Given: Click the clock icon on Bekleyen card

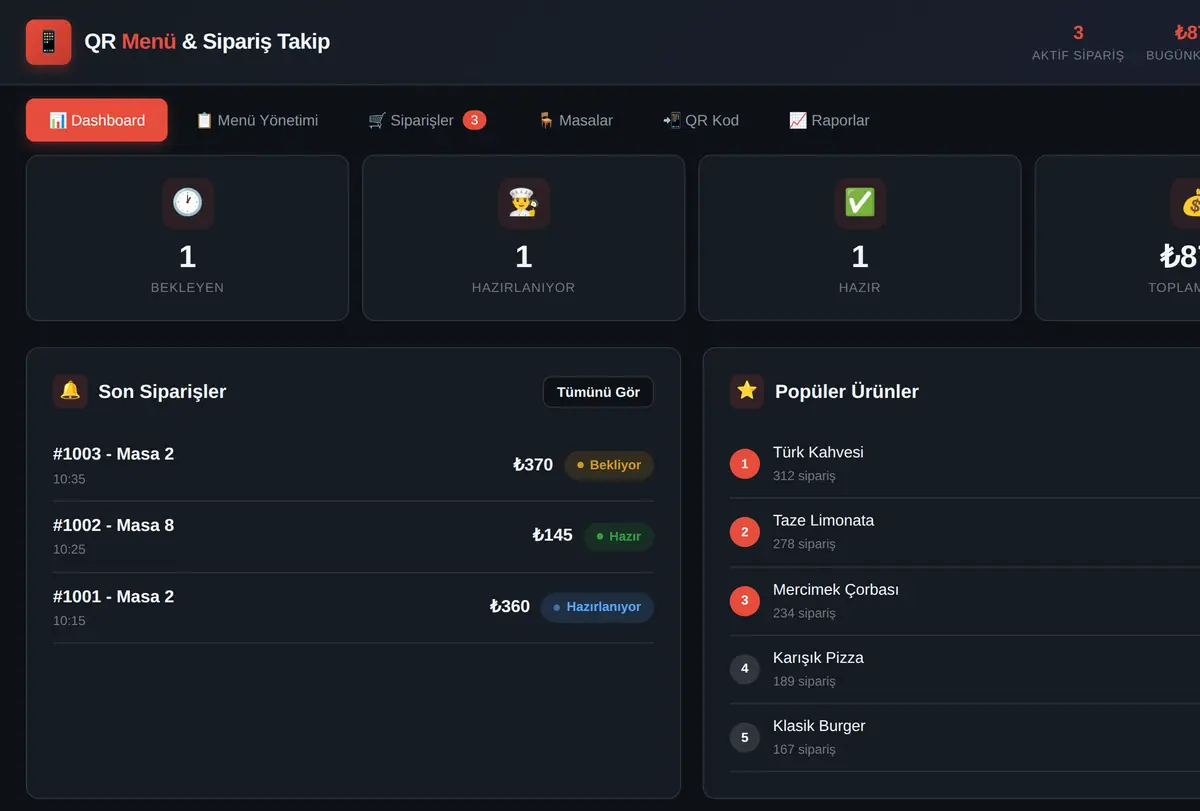Looking at the screenshot, I should coord(187,203).
